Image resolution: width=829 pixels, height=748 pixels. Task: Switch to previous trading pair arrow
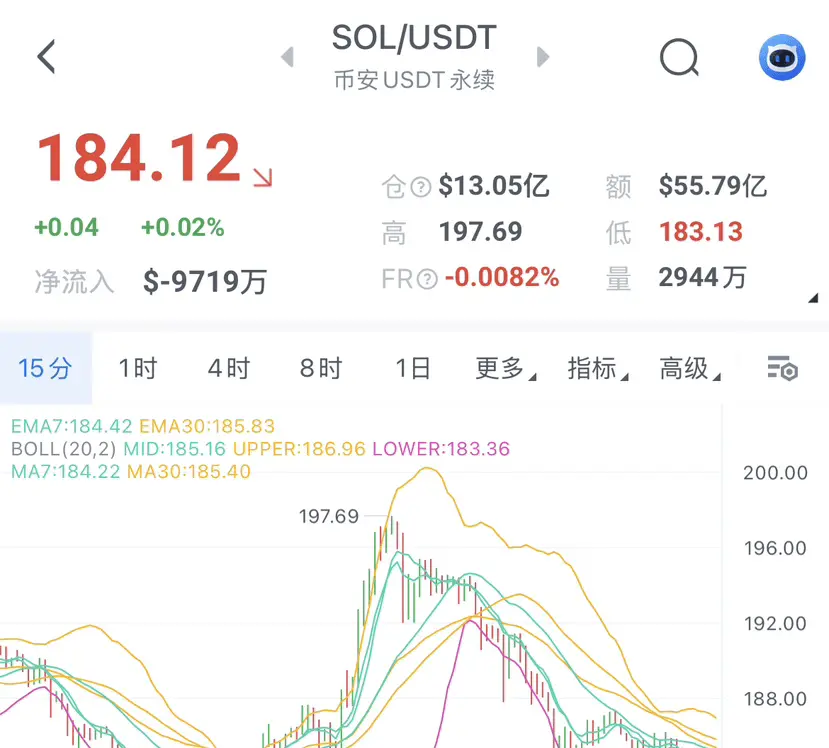(287, 57)
